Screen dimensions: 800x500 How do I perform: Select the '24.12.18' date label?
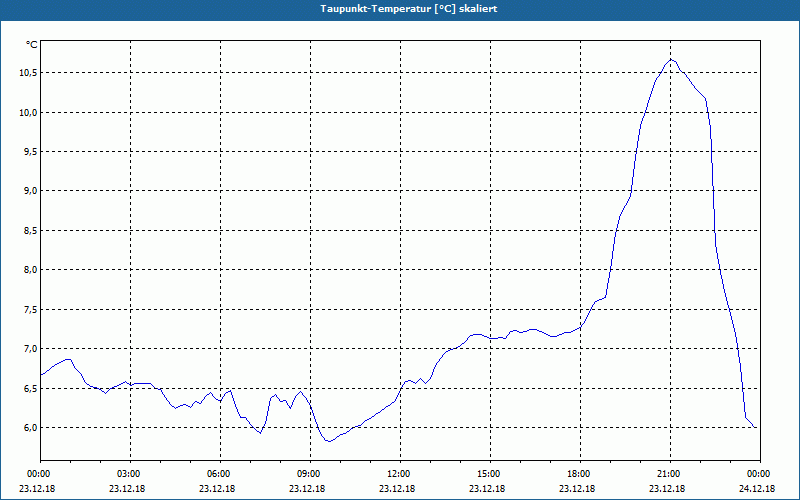[757, 489]
